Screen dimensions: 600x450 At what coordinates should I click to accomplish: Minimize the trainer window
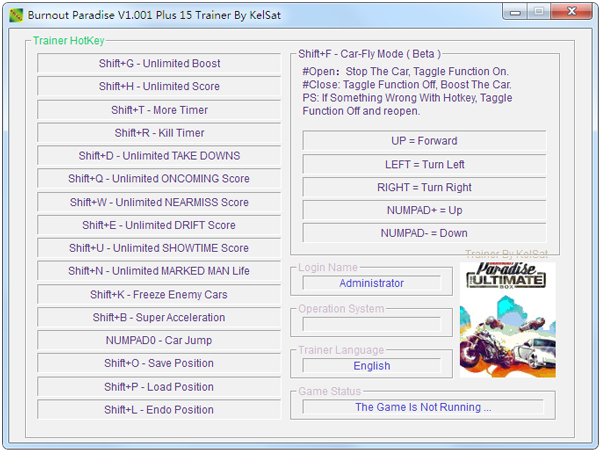(515, 12)
